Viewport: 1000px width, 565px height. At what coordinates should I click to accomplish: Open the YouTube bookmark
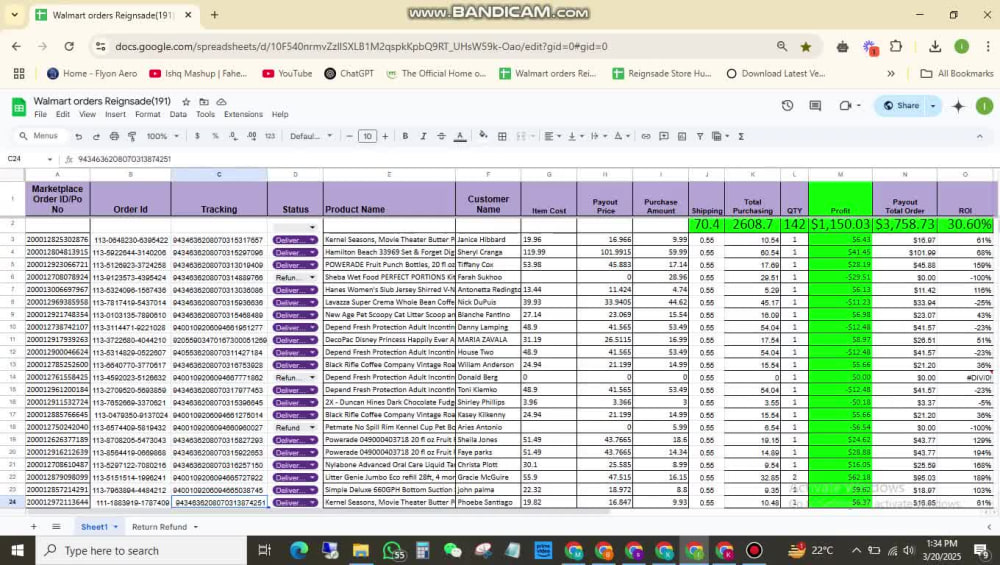coord(287,73)
